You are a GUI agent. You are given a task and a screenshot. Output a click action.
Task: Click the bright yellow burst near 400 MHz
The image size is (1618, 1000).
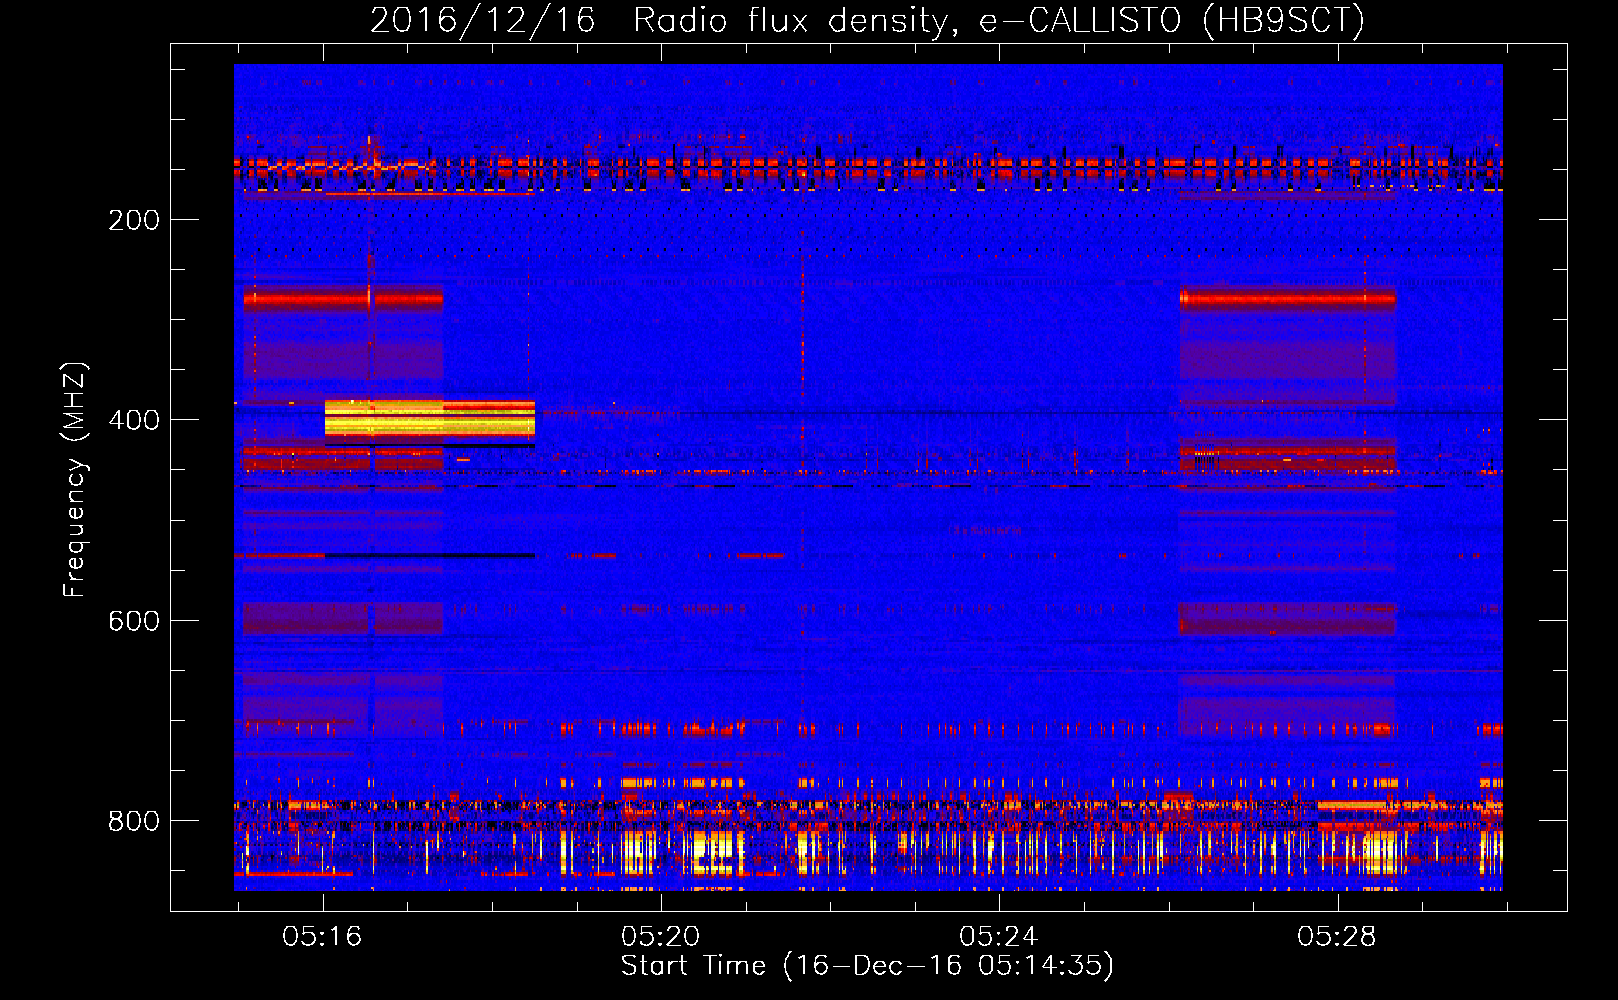click(x=429, y=418)
